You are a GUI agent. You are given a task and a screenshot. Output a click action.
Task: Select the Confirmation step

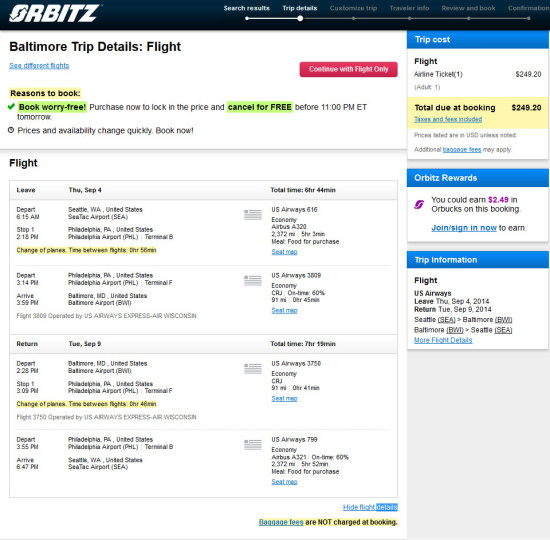[529, 8]
